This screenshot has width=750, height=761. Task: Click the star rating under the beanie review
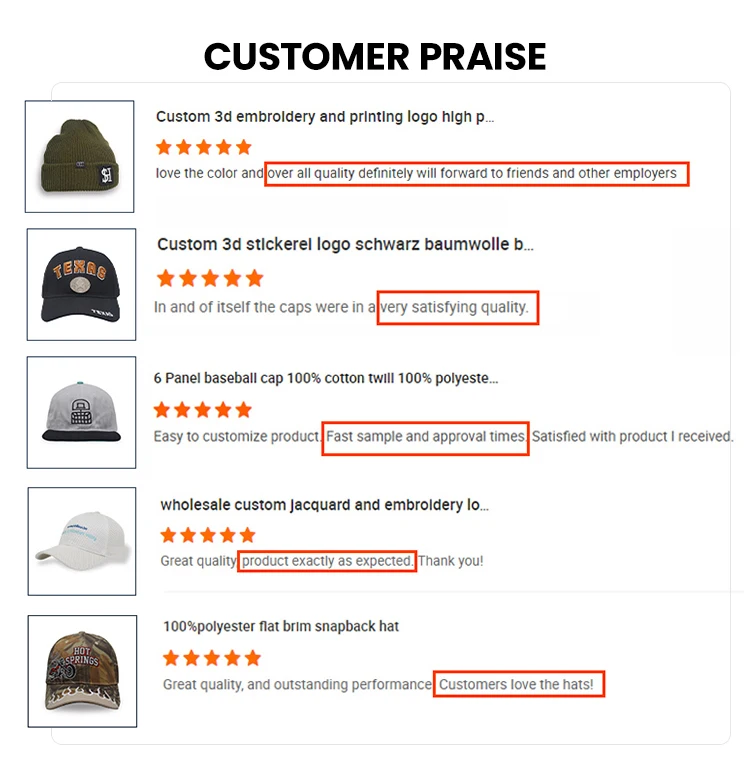[204, 147]
